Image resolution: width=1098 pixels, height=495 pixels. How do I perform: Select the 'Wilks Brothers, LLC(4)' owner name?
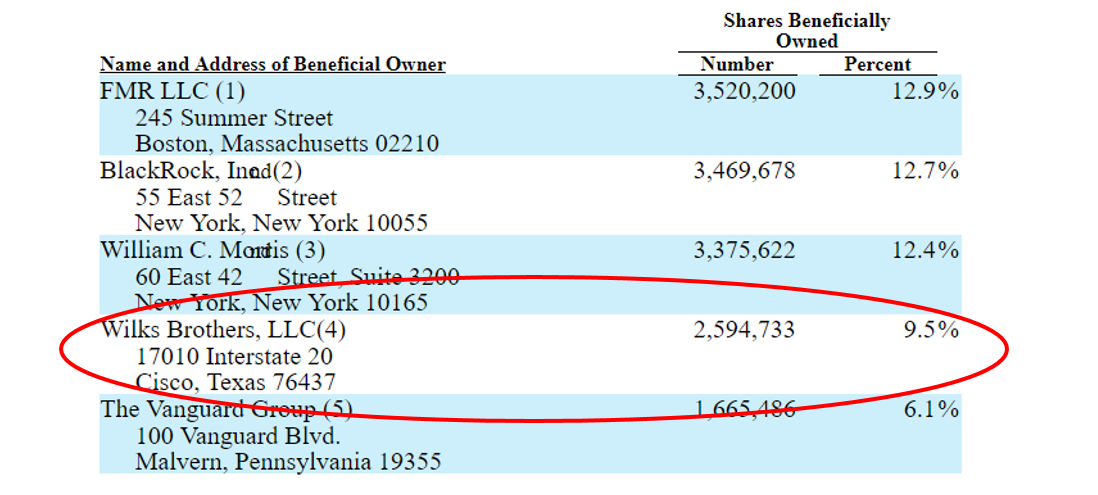tap(223, 330)
